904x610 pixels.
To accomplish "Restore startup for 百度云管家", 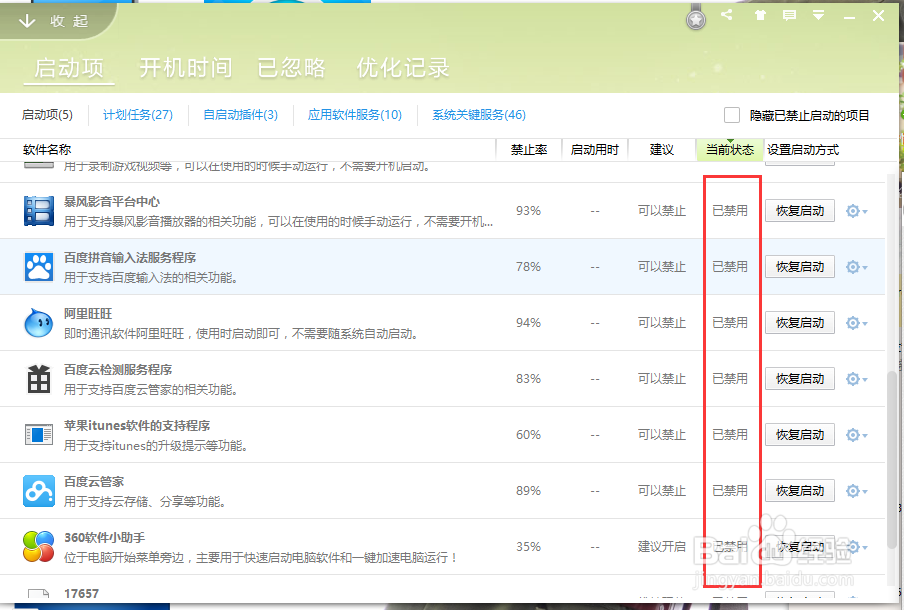I will point(800,491).
